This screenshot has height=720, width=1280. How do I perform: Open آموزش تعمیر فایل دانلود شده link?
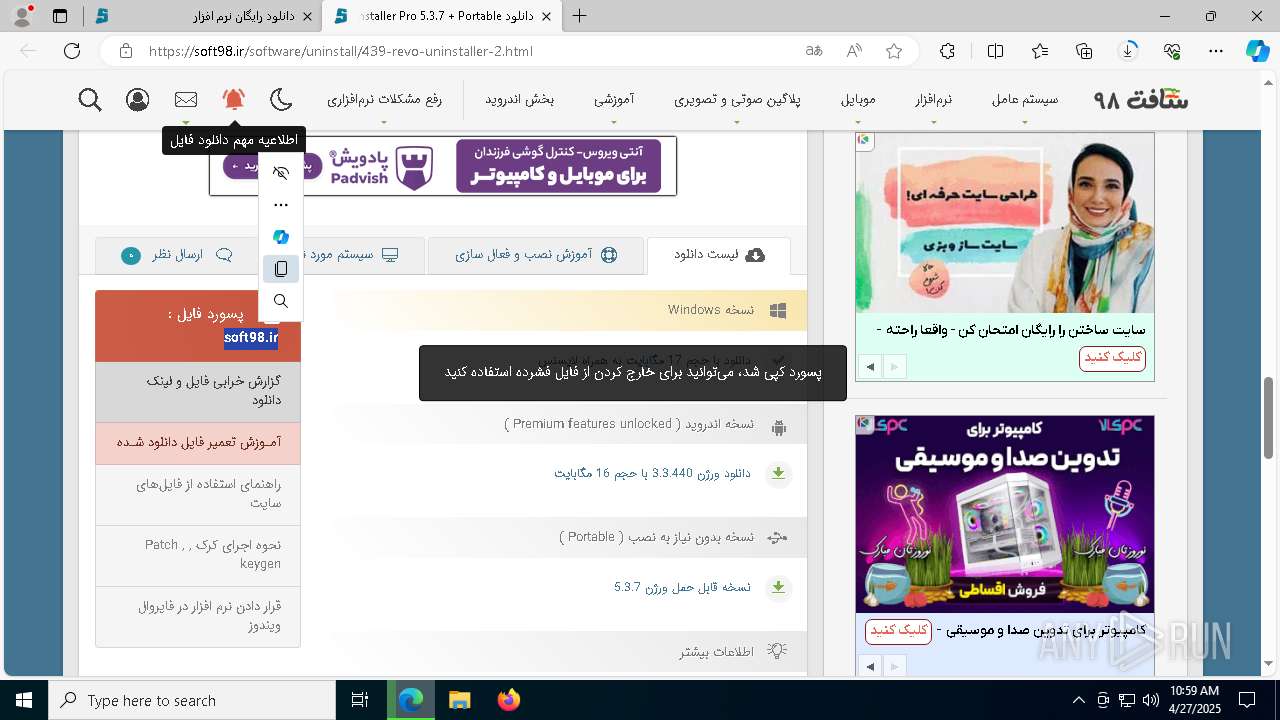(198, 442)
